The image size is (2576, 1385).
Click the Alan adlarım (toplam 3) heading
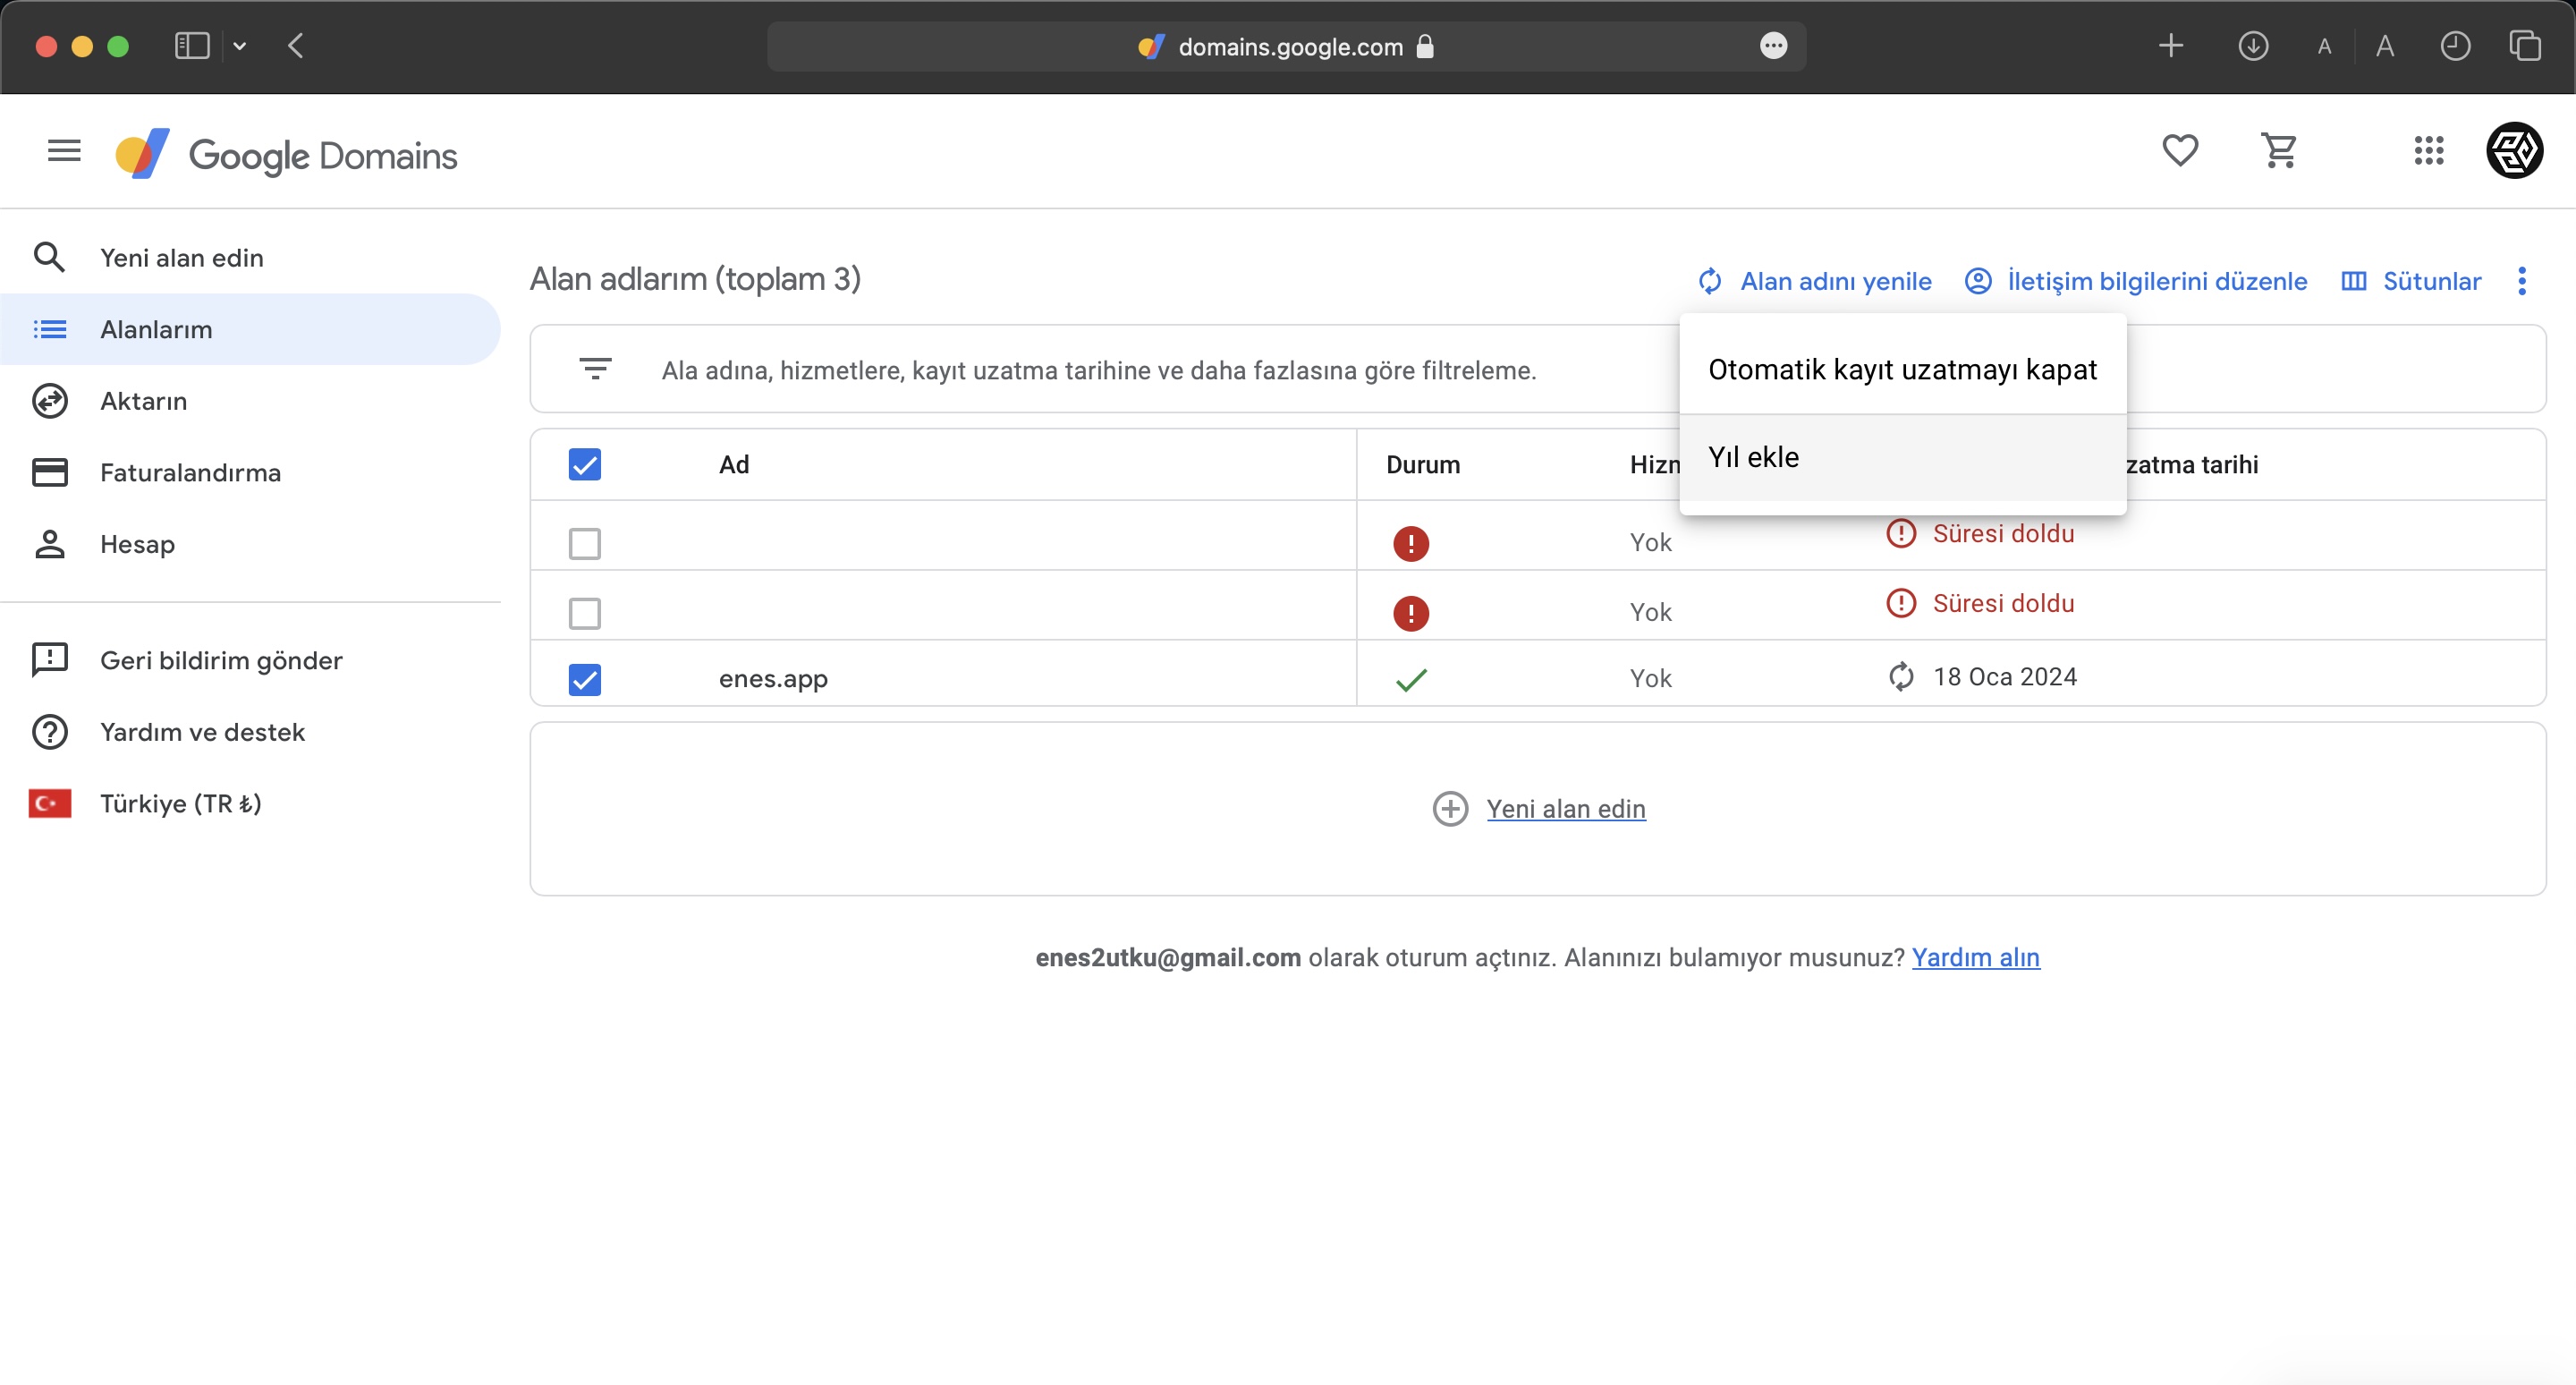click(x=695, y=279)
